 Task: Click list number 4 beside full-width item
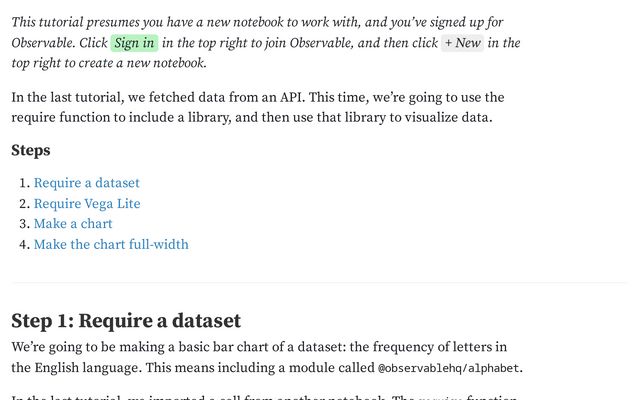(x=24, y=244)
